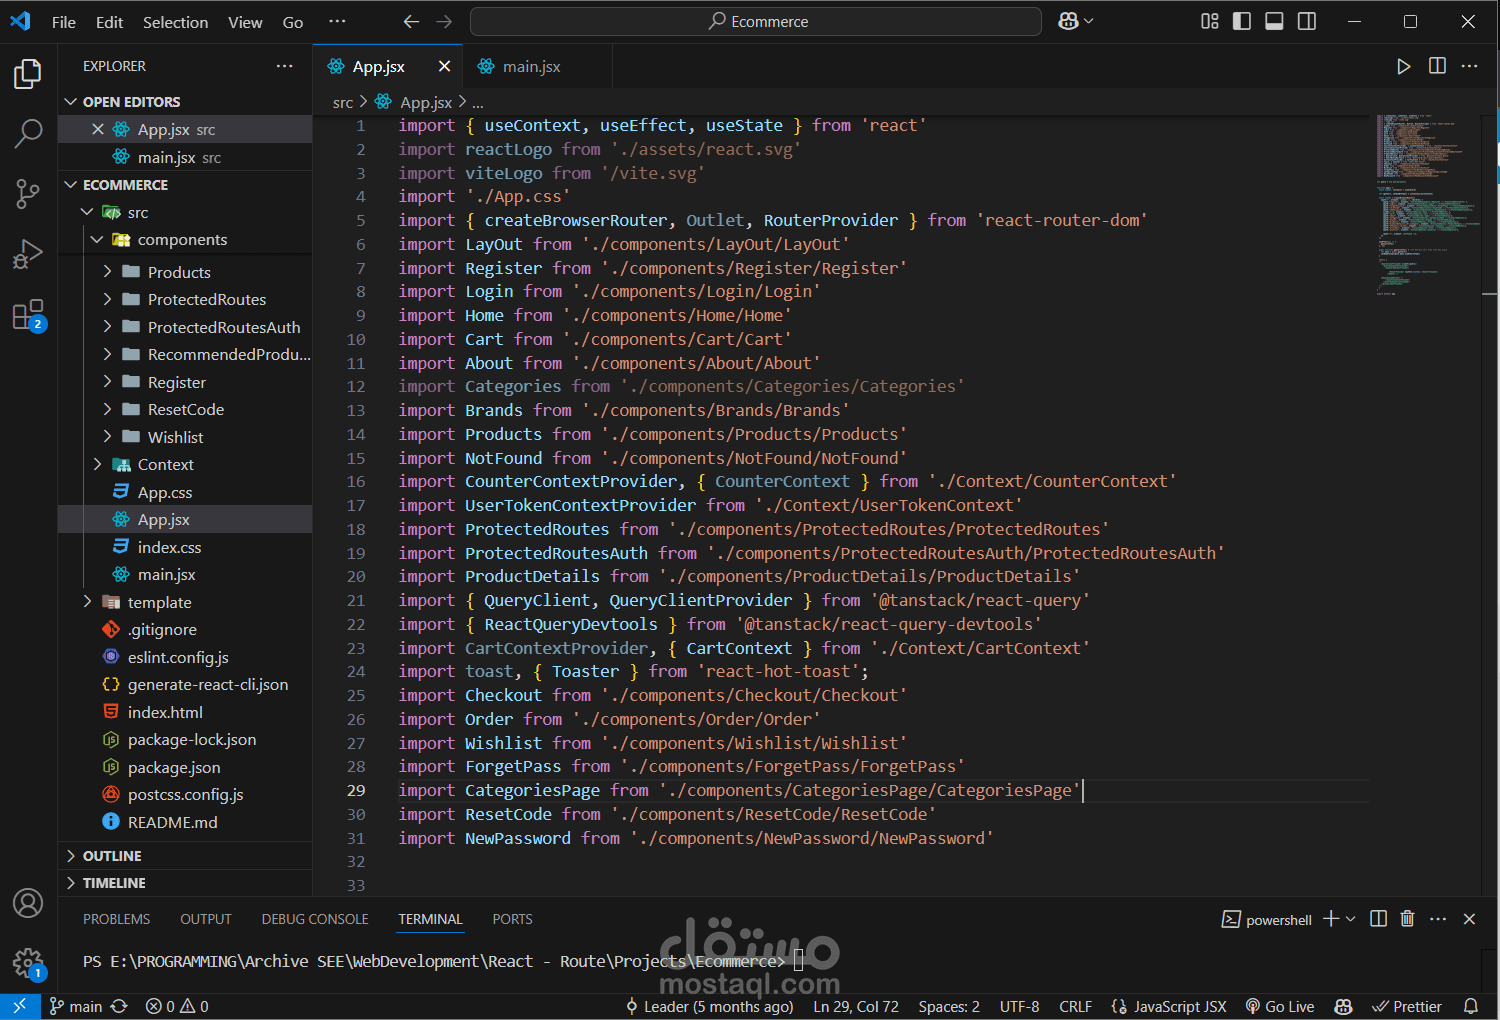Open the Manage gear menu
This screenshot has height=1020, width=1500.
28,963
